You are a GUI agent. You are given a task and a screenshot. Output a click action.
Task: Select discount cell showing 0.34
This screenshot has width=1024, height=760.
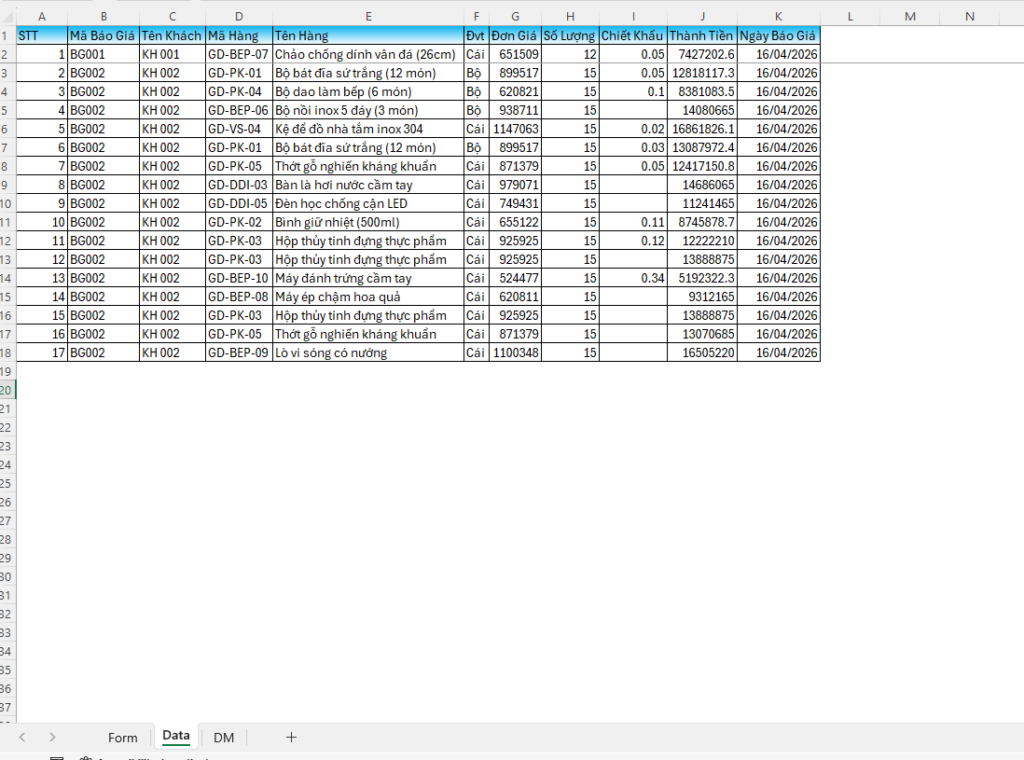pos(632,278)
